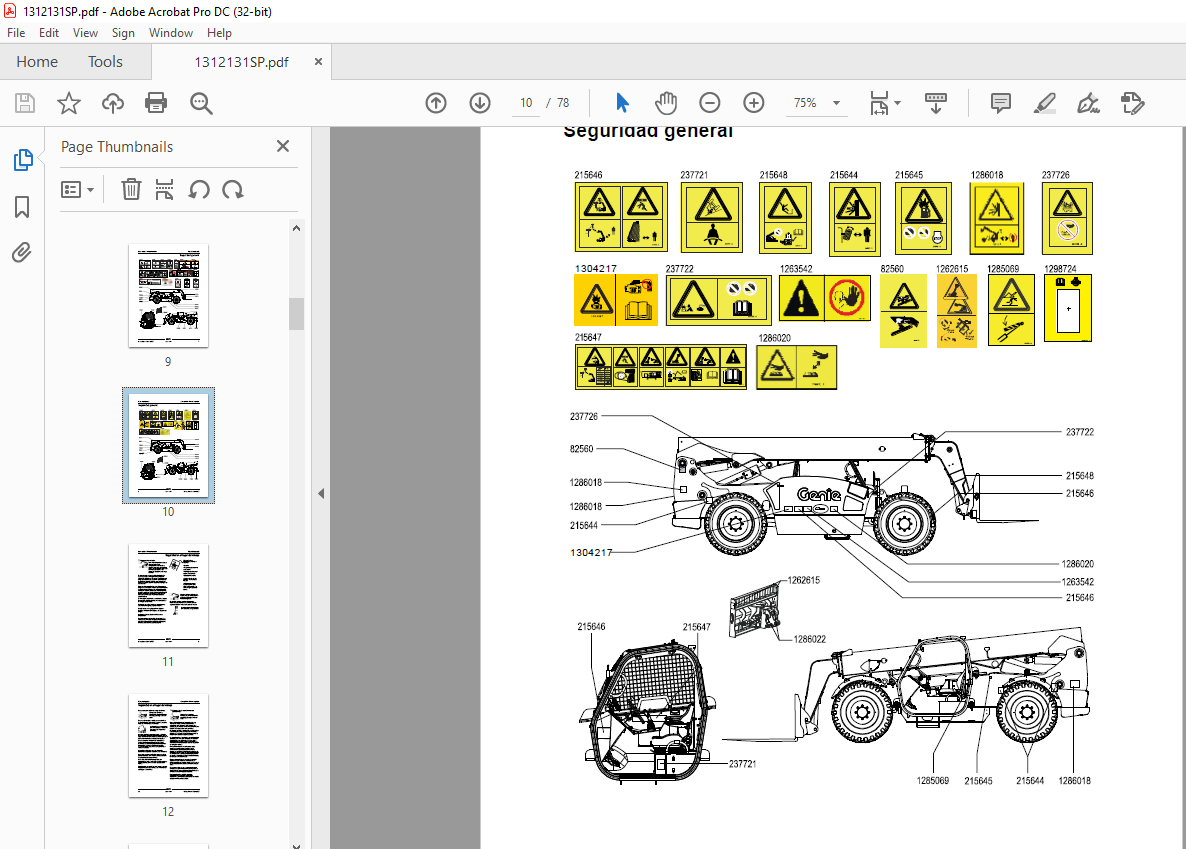The height and width of the screenshot is (849, 1186).
Task: Close the Page Thumbnails panel
Action: tap(283, 146)
